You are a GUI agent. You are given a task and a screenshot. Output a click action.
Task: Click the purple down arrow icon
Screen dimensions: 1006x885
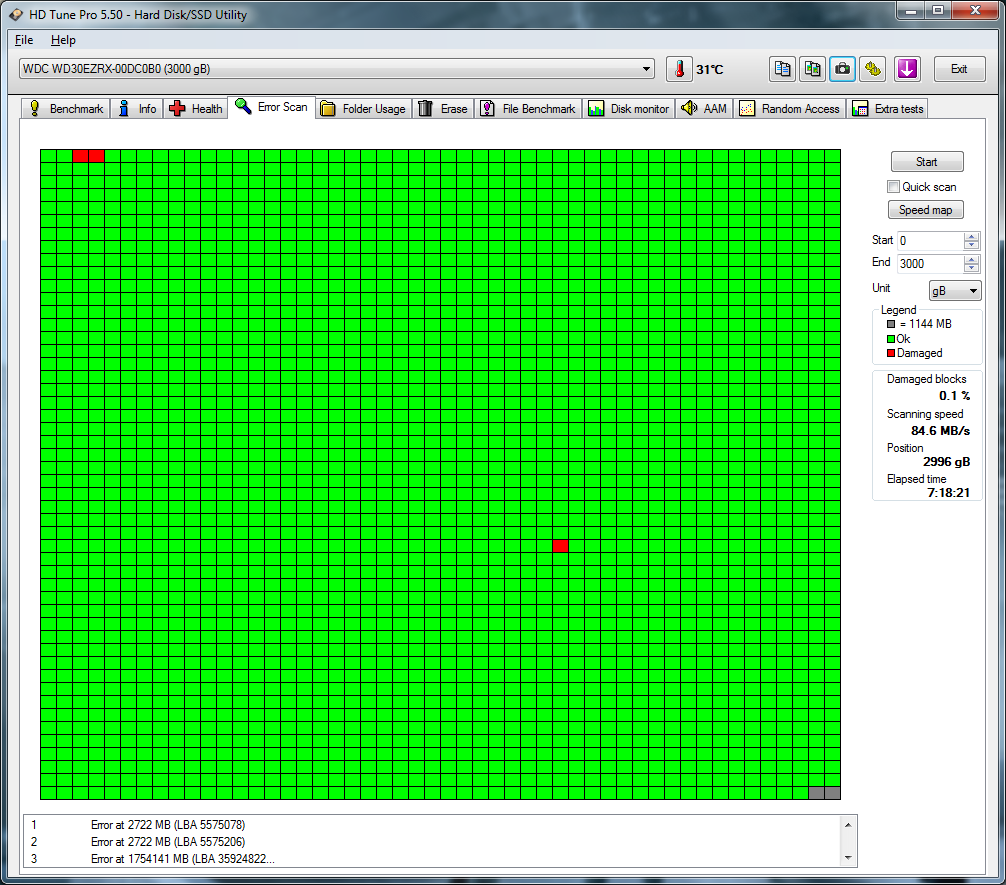pyautogui.click(x=907, y=69)
